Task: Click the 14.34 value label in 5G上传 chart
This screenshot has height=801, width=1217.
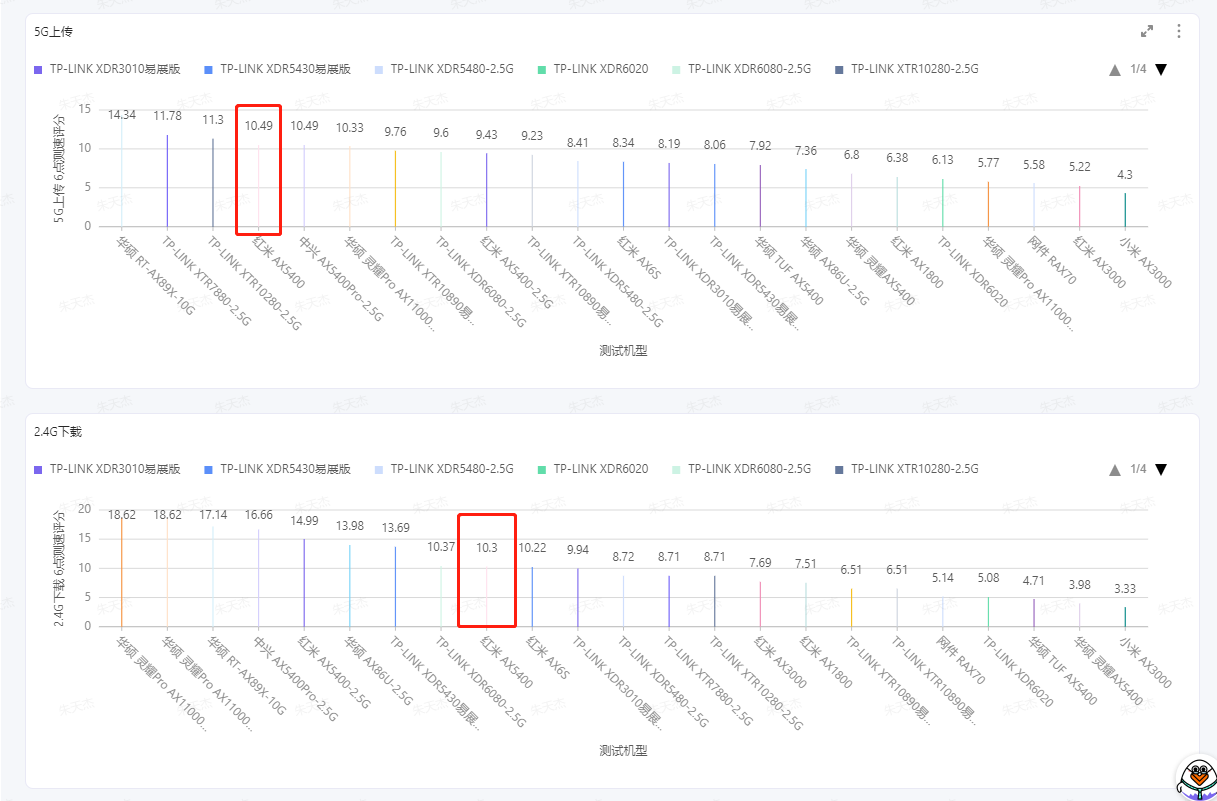Action: 122,116
